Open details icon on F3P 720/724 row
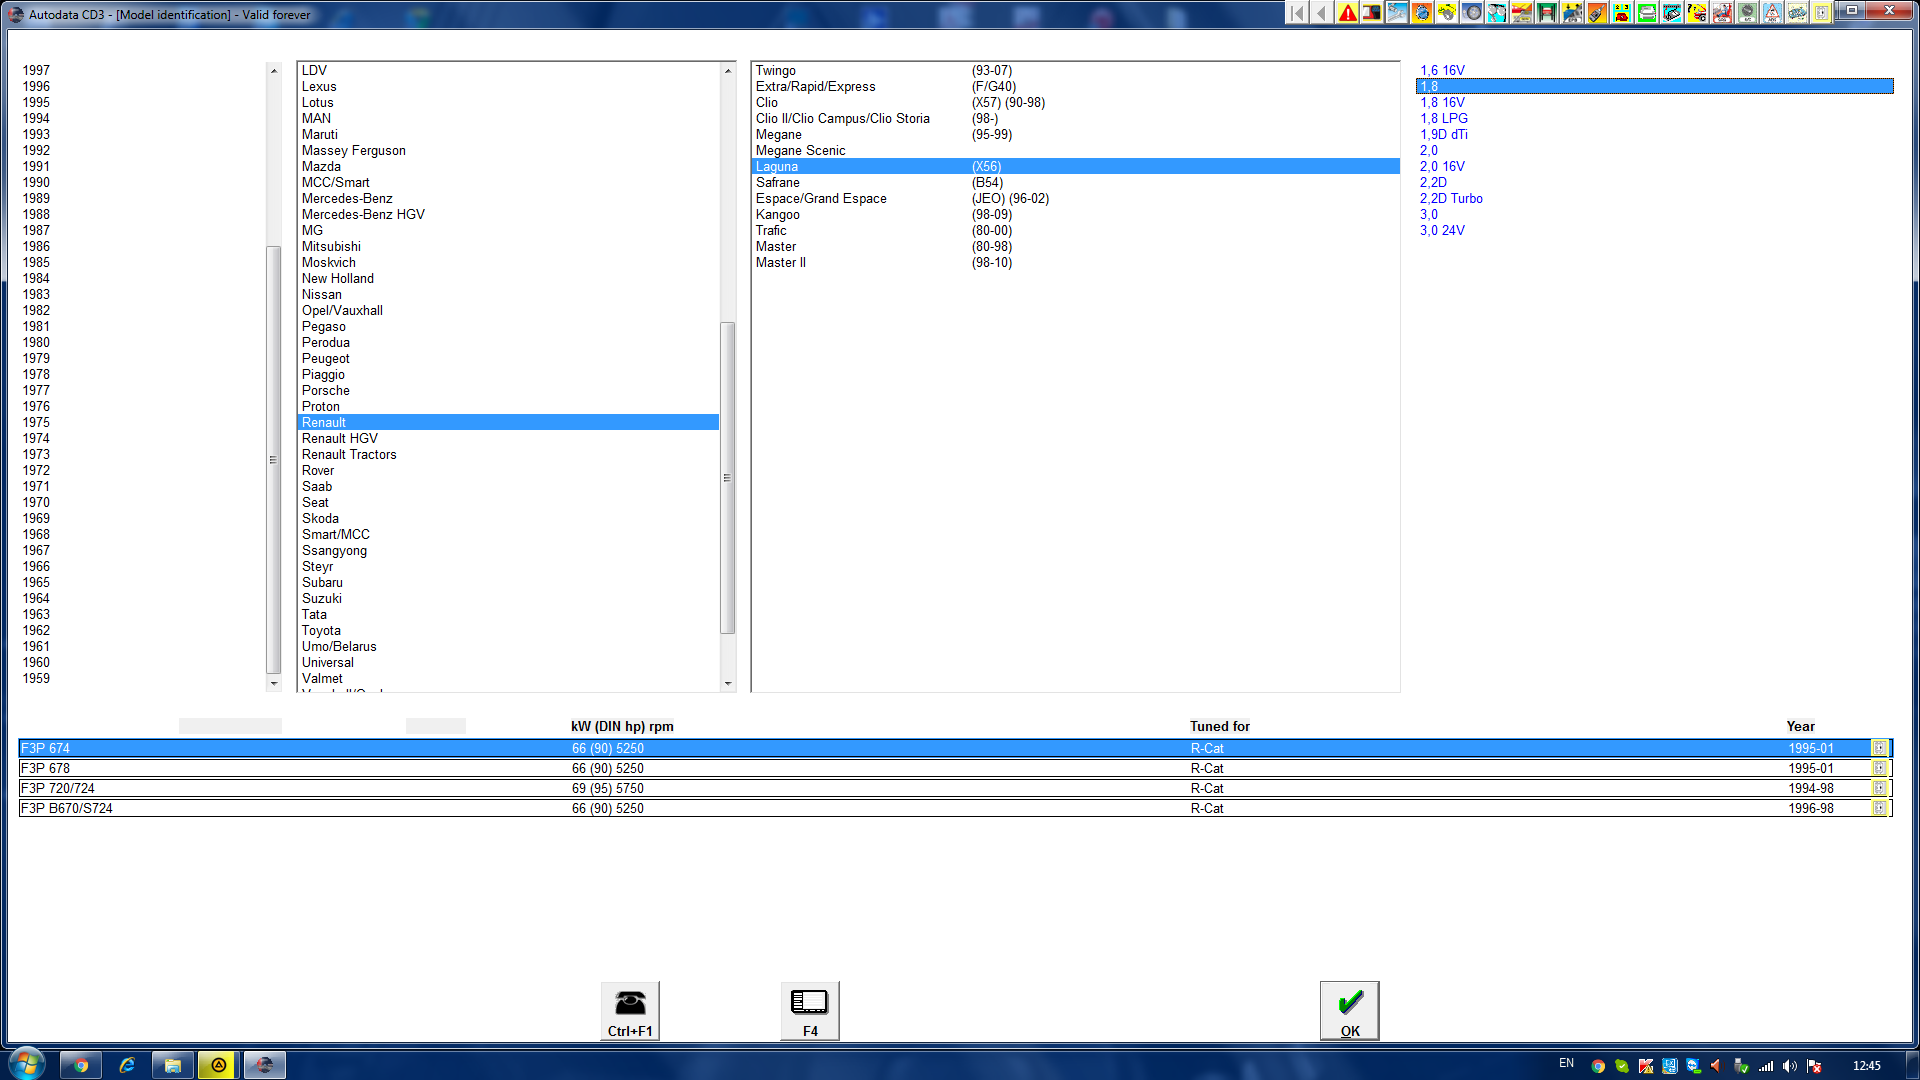This screenshot has width=1920, height=1080. pos(1879,788)
